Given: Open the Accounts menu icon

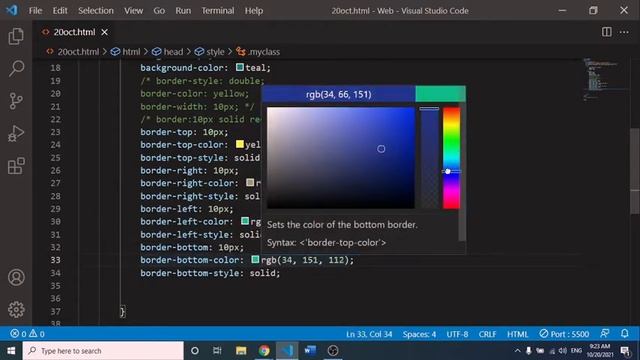Looking at the screenshot, I should pos(16,278).
